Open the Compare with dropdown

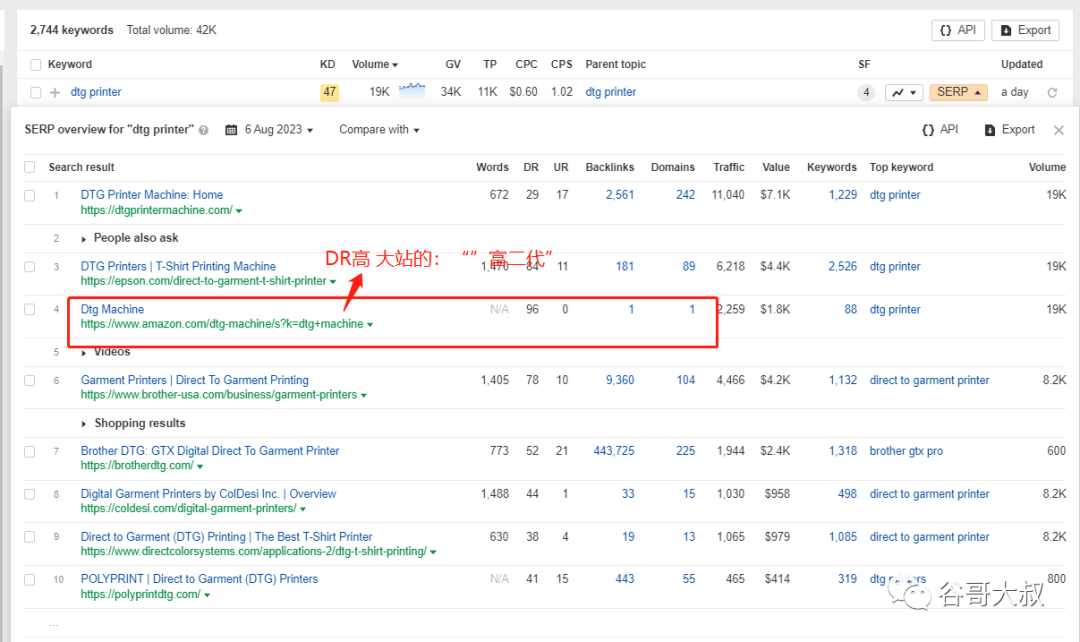(379, 130)
